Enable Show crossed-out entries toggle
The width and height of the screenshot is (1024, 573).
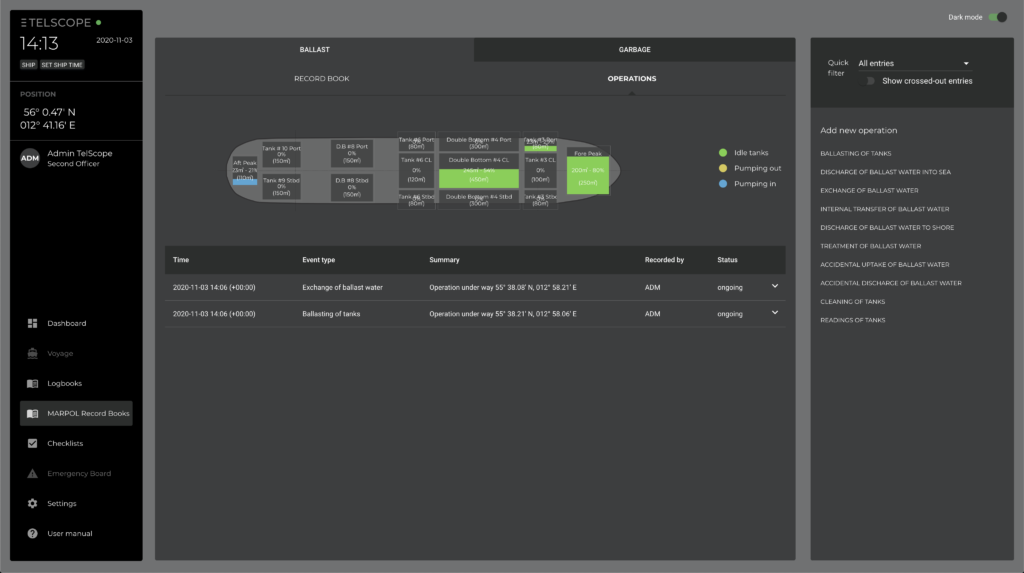pyautogui.click(x=871, y=81)
